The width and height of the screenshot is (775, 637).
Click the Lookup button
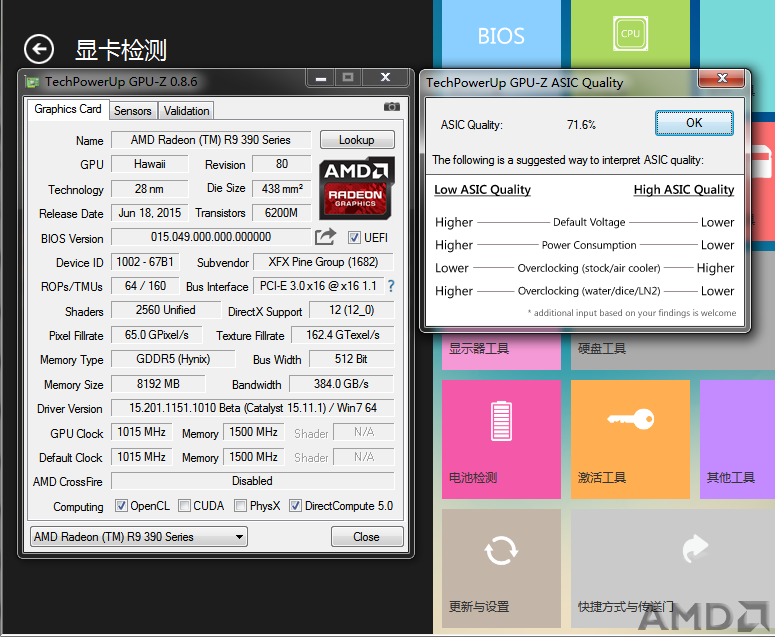pyautogui.click(x=357, y=140)
